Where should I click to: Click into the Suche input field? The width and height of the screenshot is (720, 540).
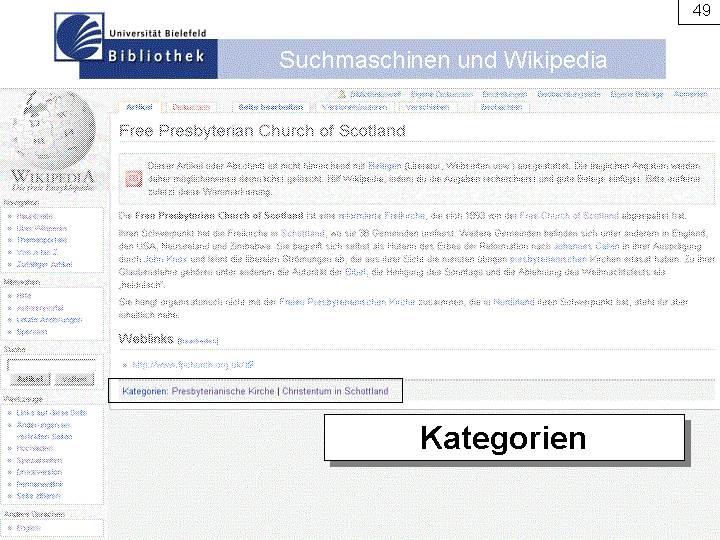tap(51, 365)
